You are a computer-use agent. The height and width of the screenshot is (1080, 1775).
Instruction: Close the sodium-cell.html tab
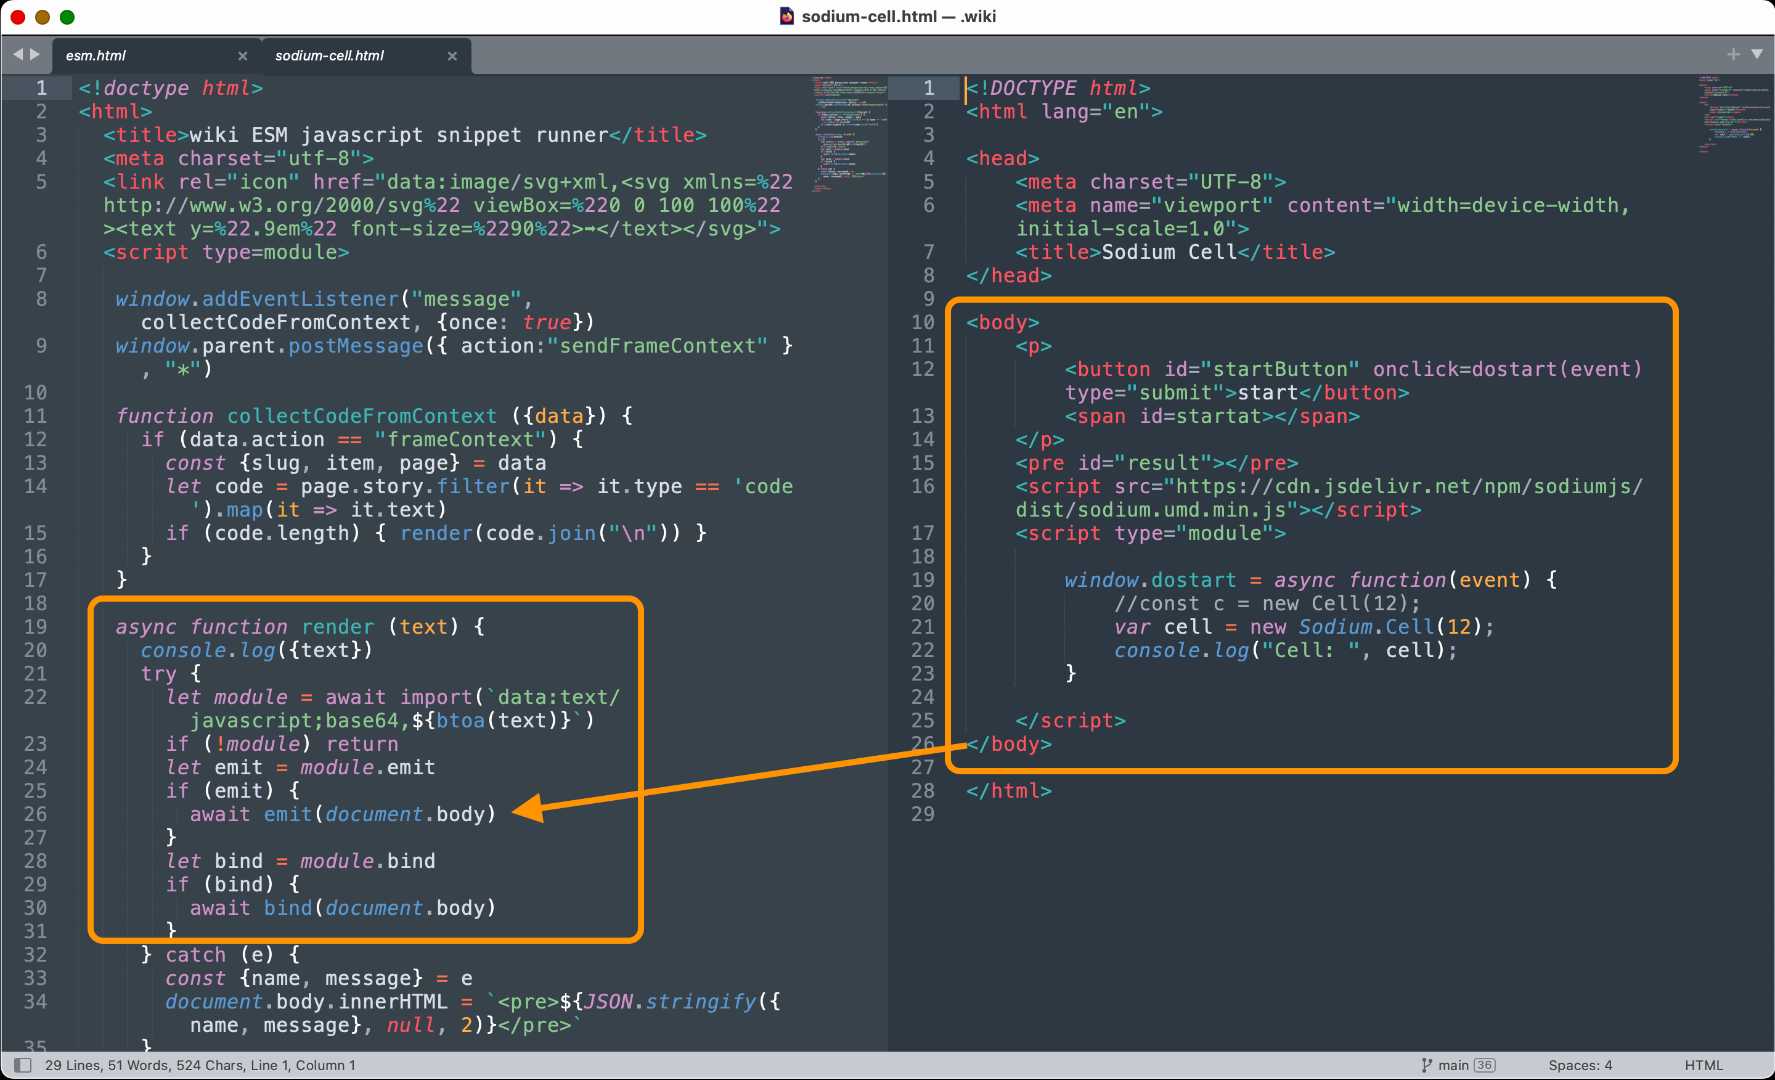click(452, 56)
